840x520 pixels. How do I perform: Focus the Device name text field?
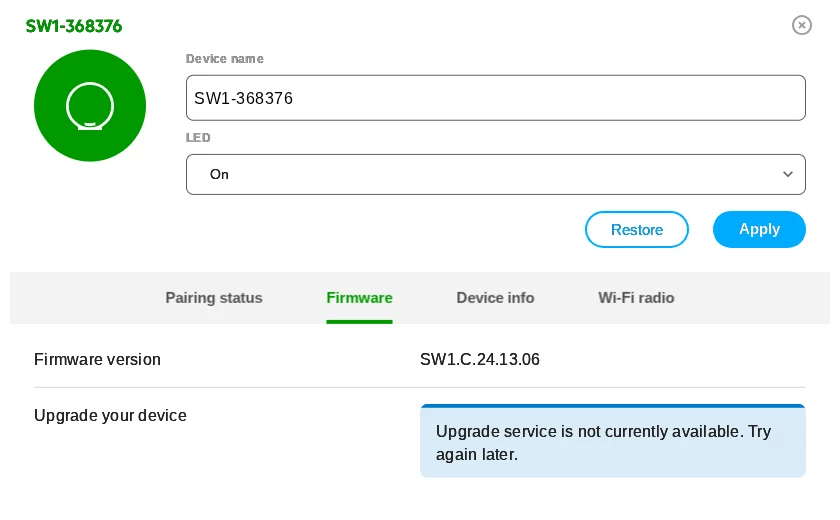click(x=495, y=98)
